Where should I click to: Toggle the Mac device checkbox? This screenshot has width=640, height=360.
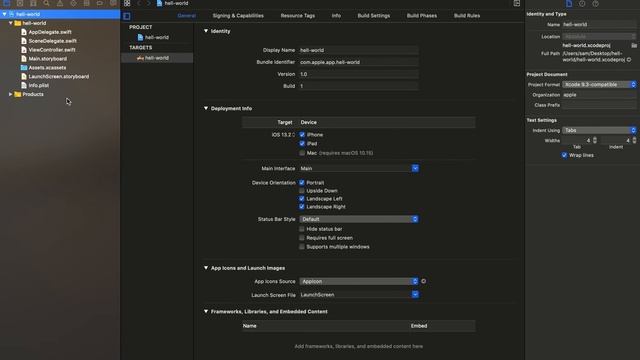tap(302, 153)
